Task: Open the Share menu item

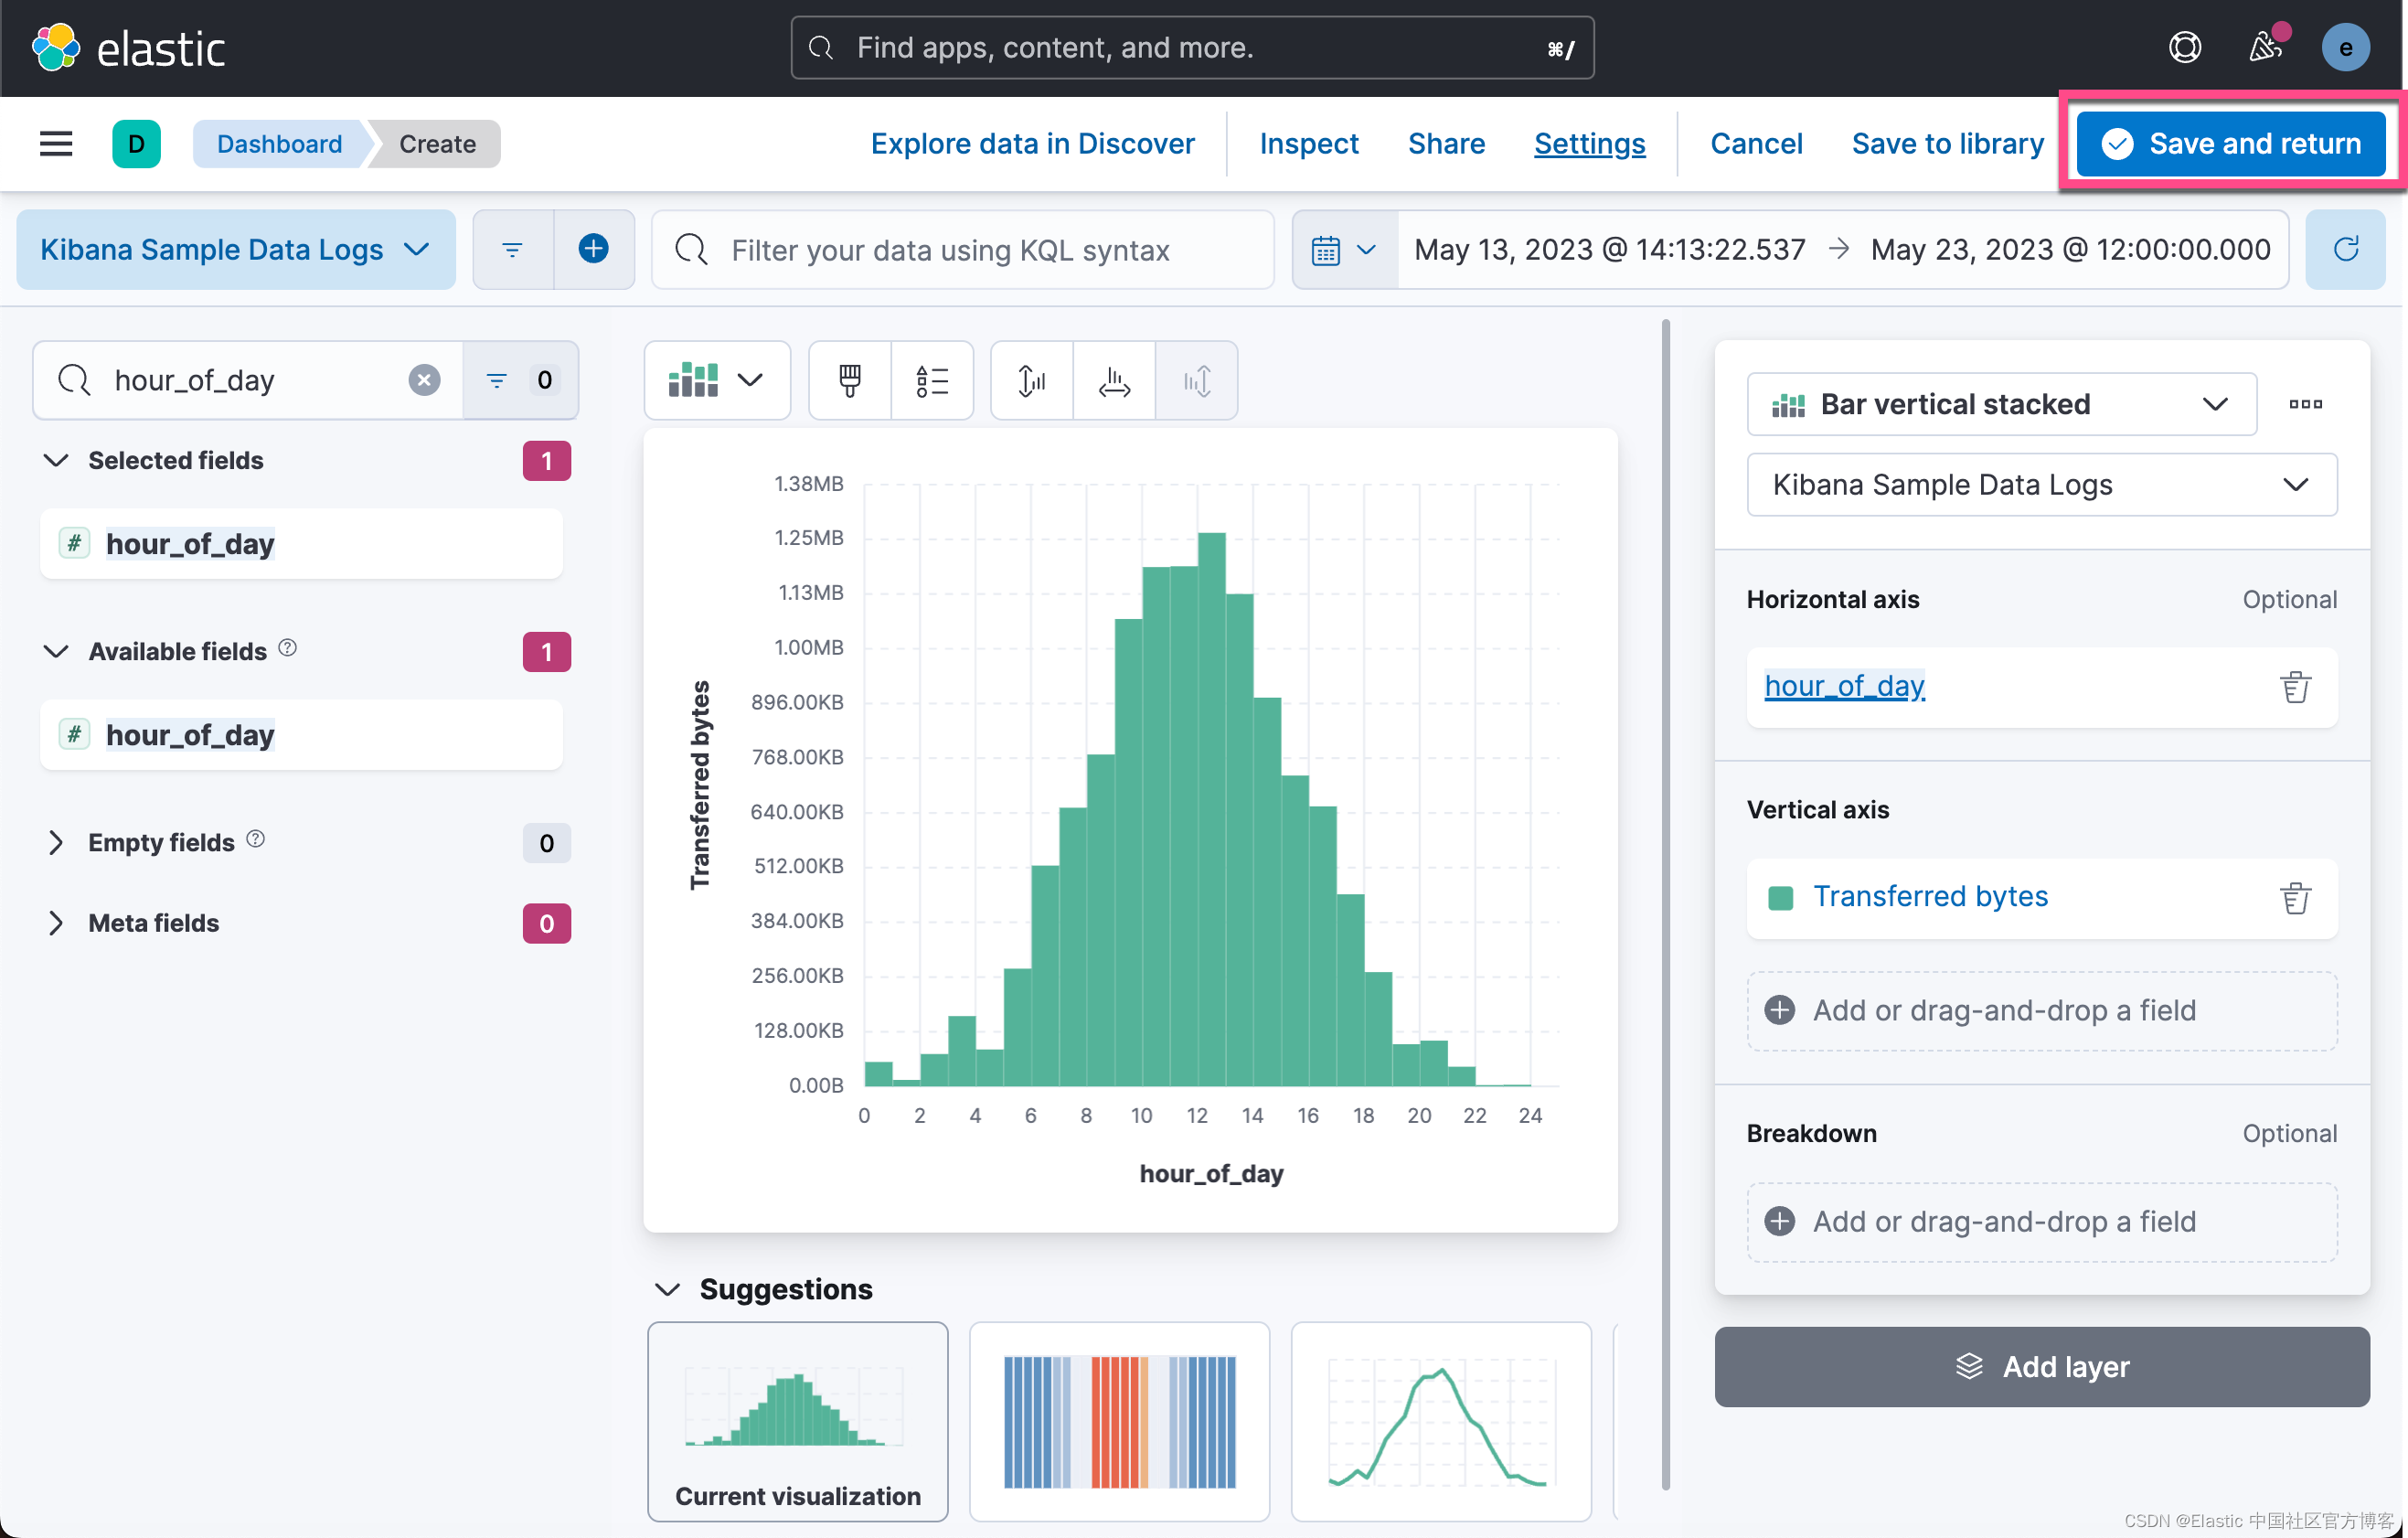Action: point(1446,144)
